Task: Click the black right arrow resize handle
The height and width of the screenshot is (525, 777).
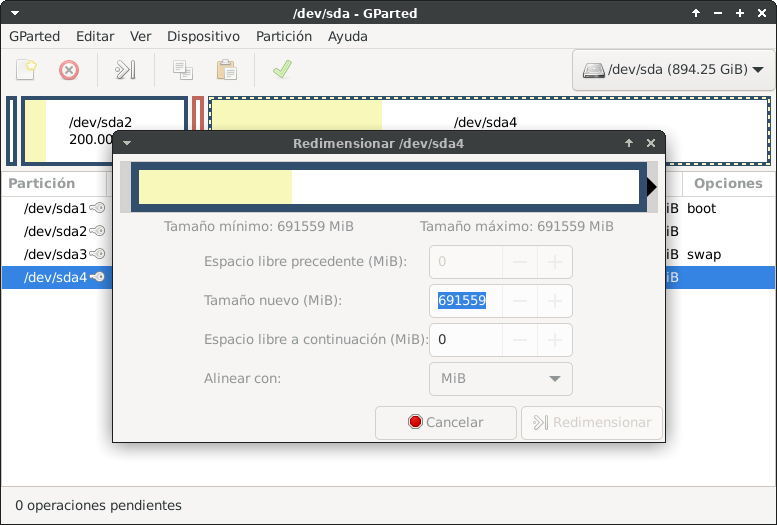Action: pos(652,187)
